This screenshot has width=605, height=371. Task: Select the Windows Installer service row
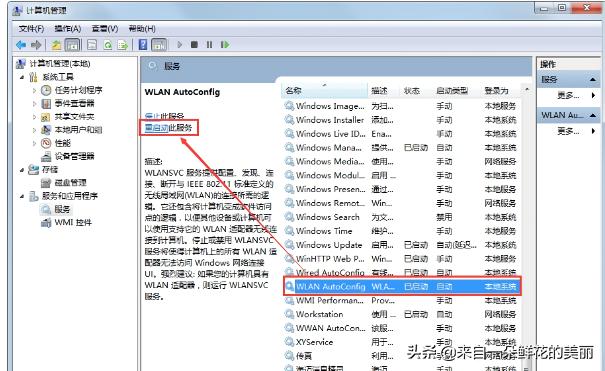[401, 120]
